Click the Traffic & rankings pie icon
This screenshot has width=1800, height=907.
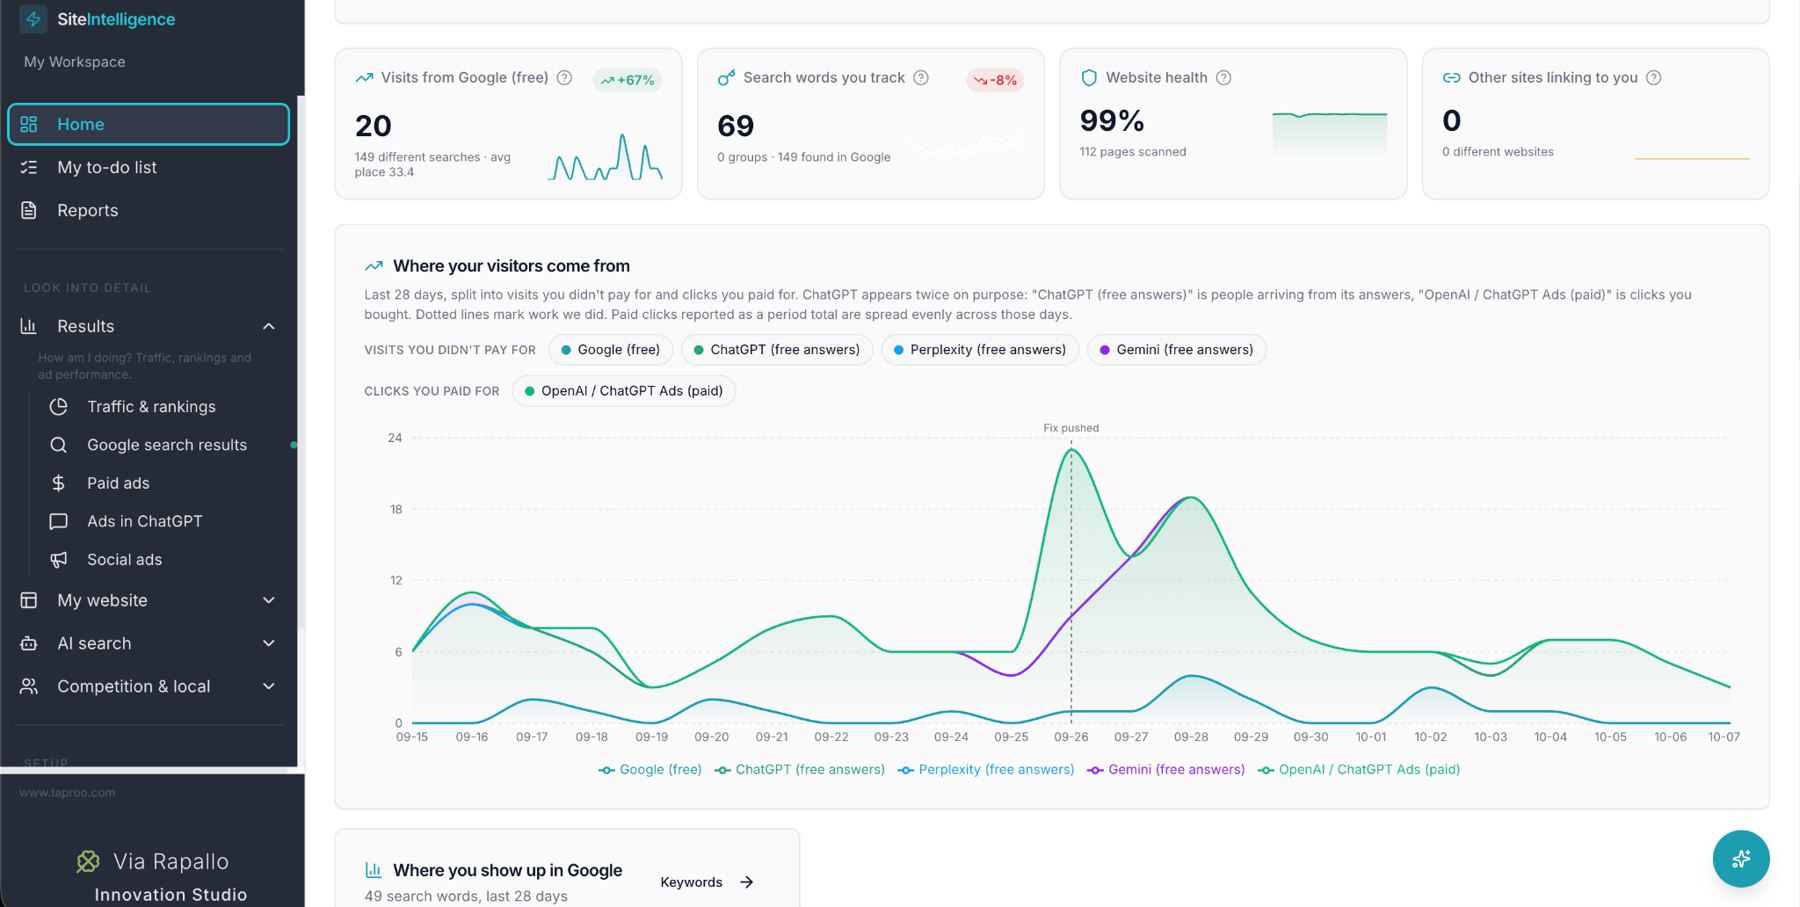pyautogui.click(x=59, y=406)
